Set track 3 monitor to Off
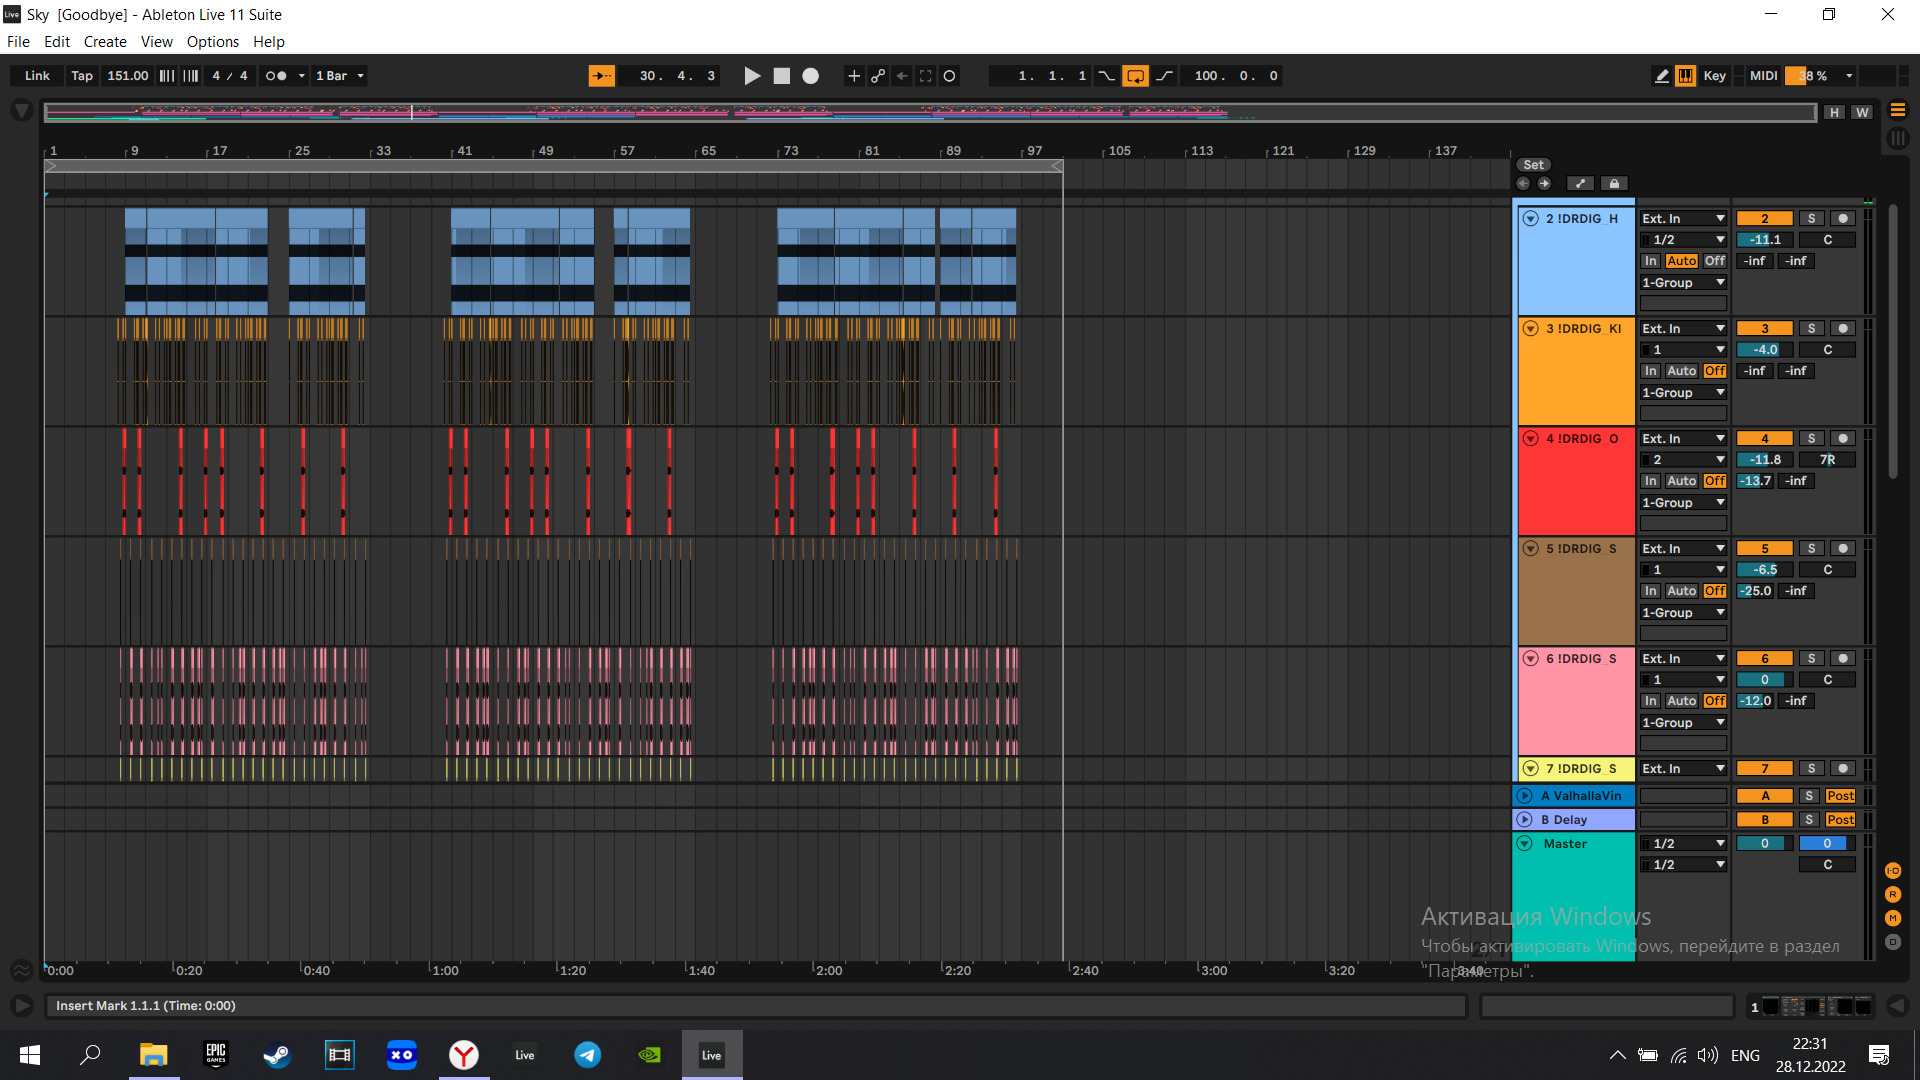 click(x=1714, y=371)
